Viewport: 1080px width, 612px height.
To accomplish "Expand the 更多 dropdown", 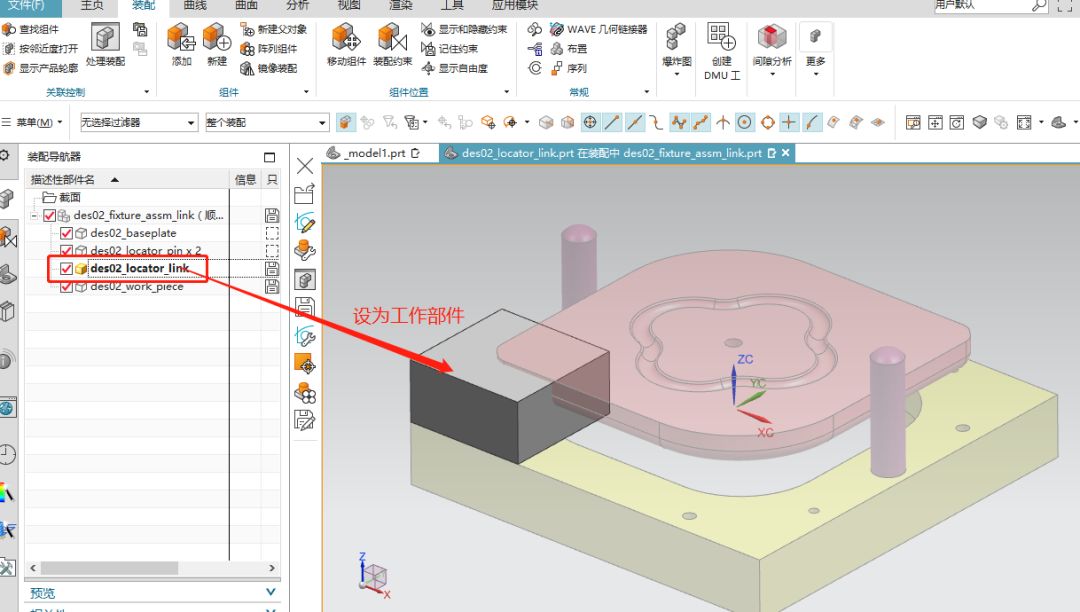I will [x=816, y=74].
